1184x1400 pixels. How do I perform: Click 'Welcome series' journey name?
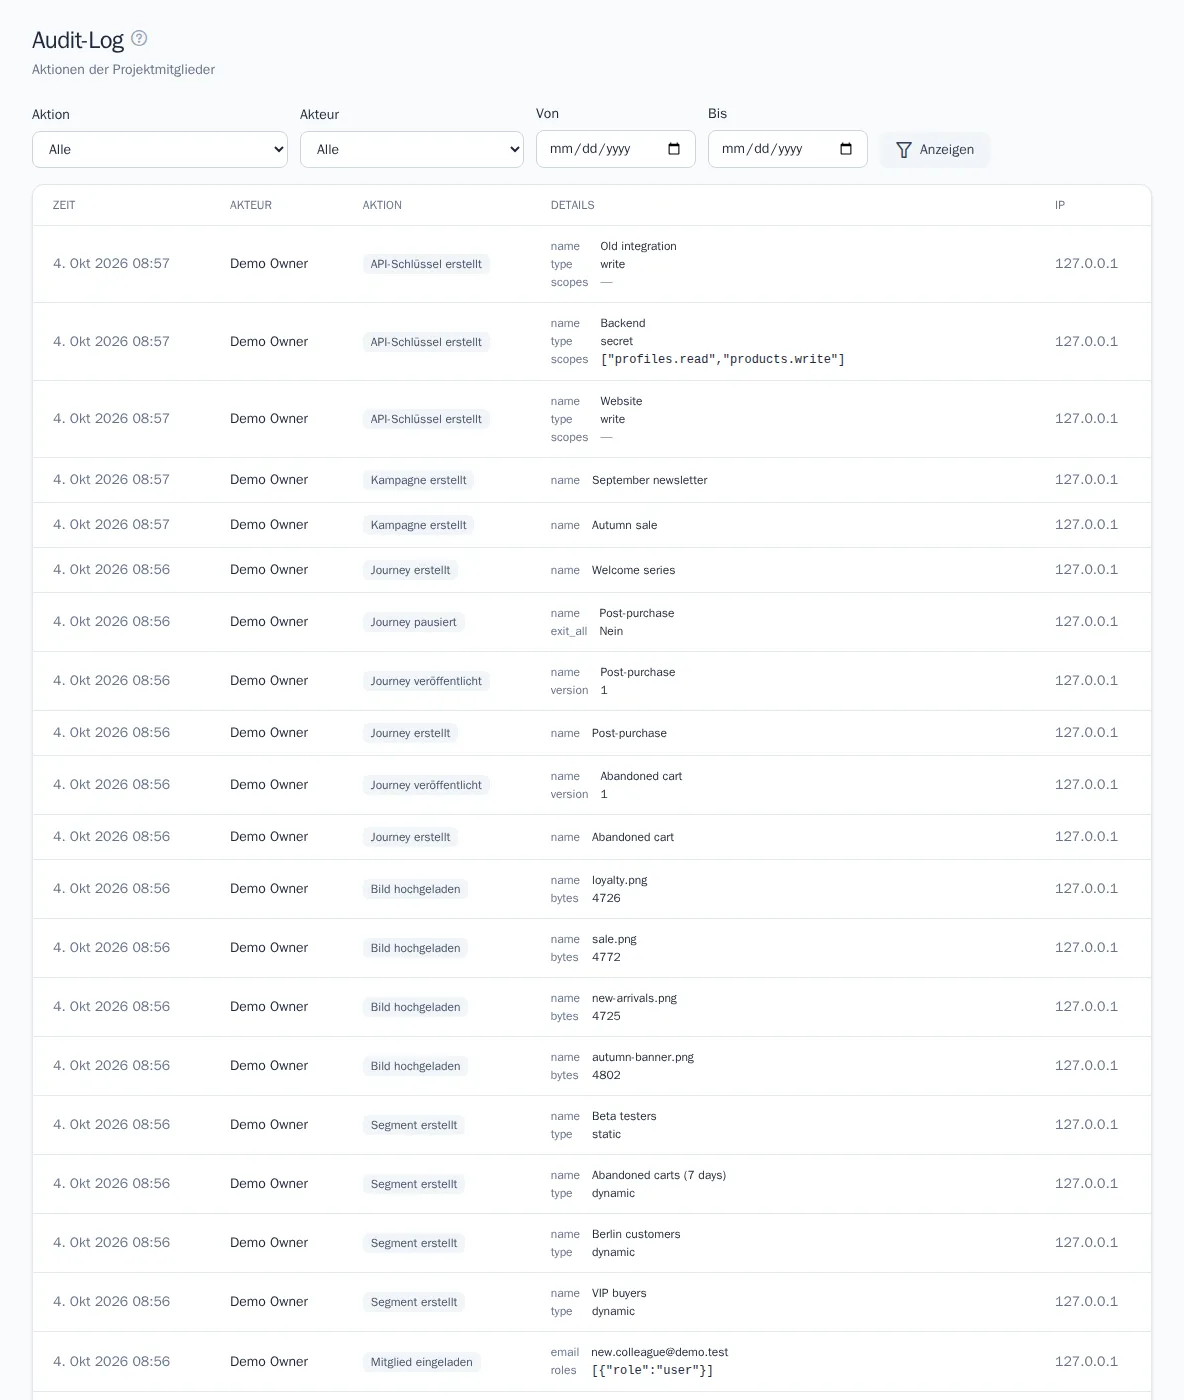click(634, 570)
